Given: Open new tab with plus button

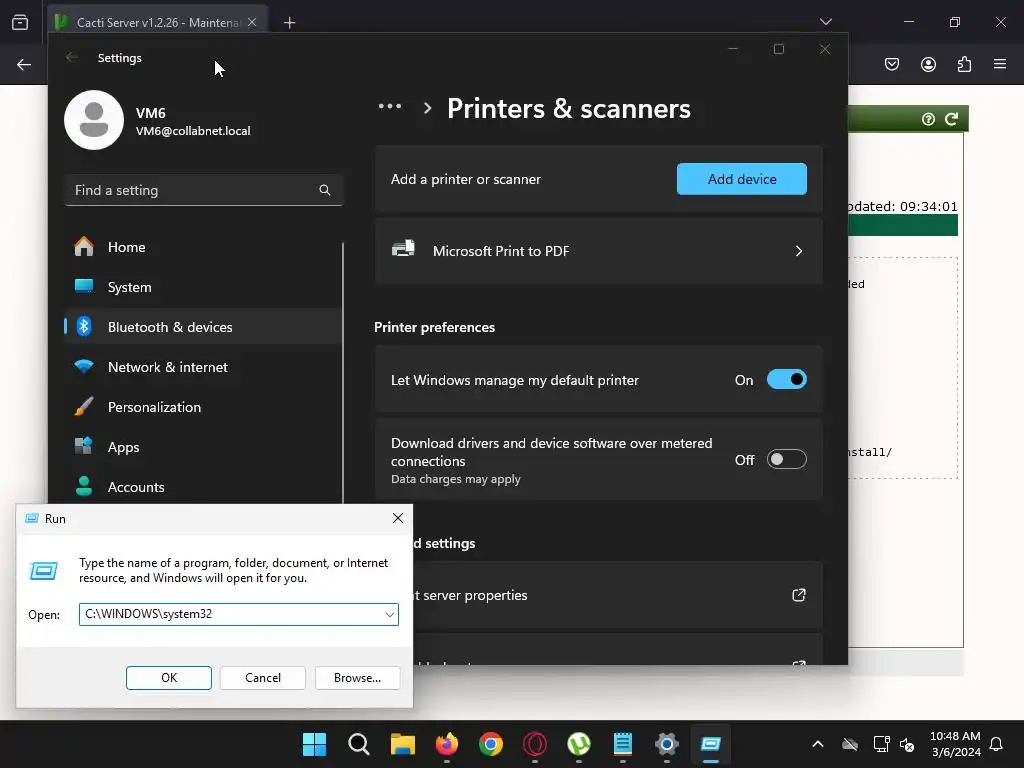Looking at the screenshot, I should 289,23.
